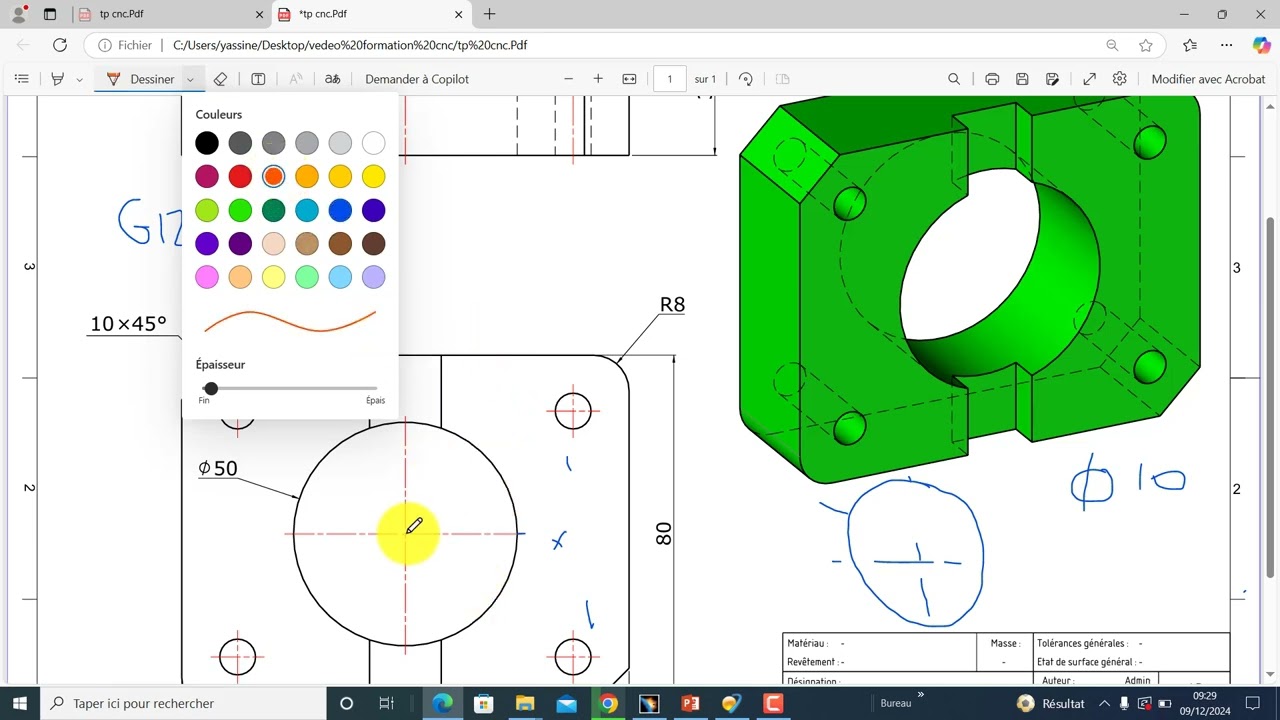This screenshot has width=1280, height=720.
Task: Choose the selected orange swatch
Action: pos(273,177)
